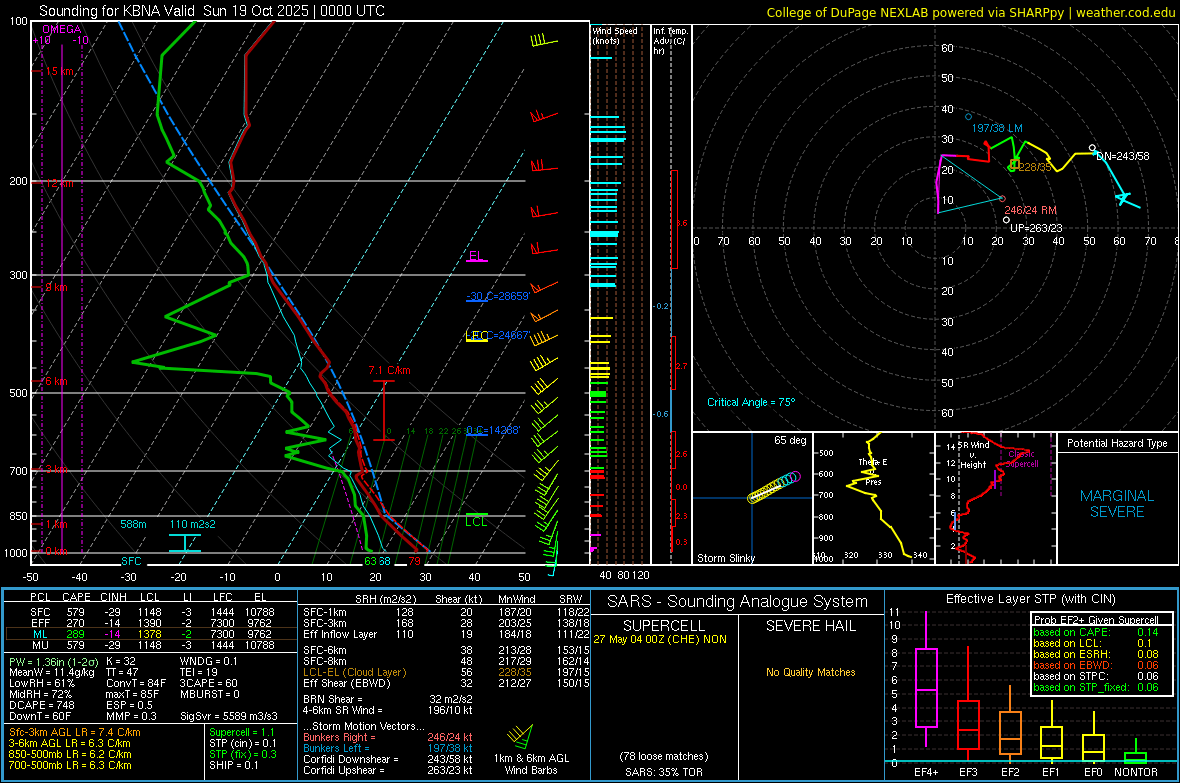The width and height of the screenshot is (1180, 783).
Task: Select the SFC parcel row
Action: [x=151, y=612]
